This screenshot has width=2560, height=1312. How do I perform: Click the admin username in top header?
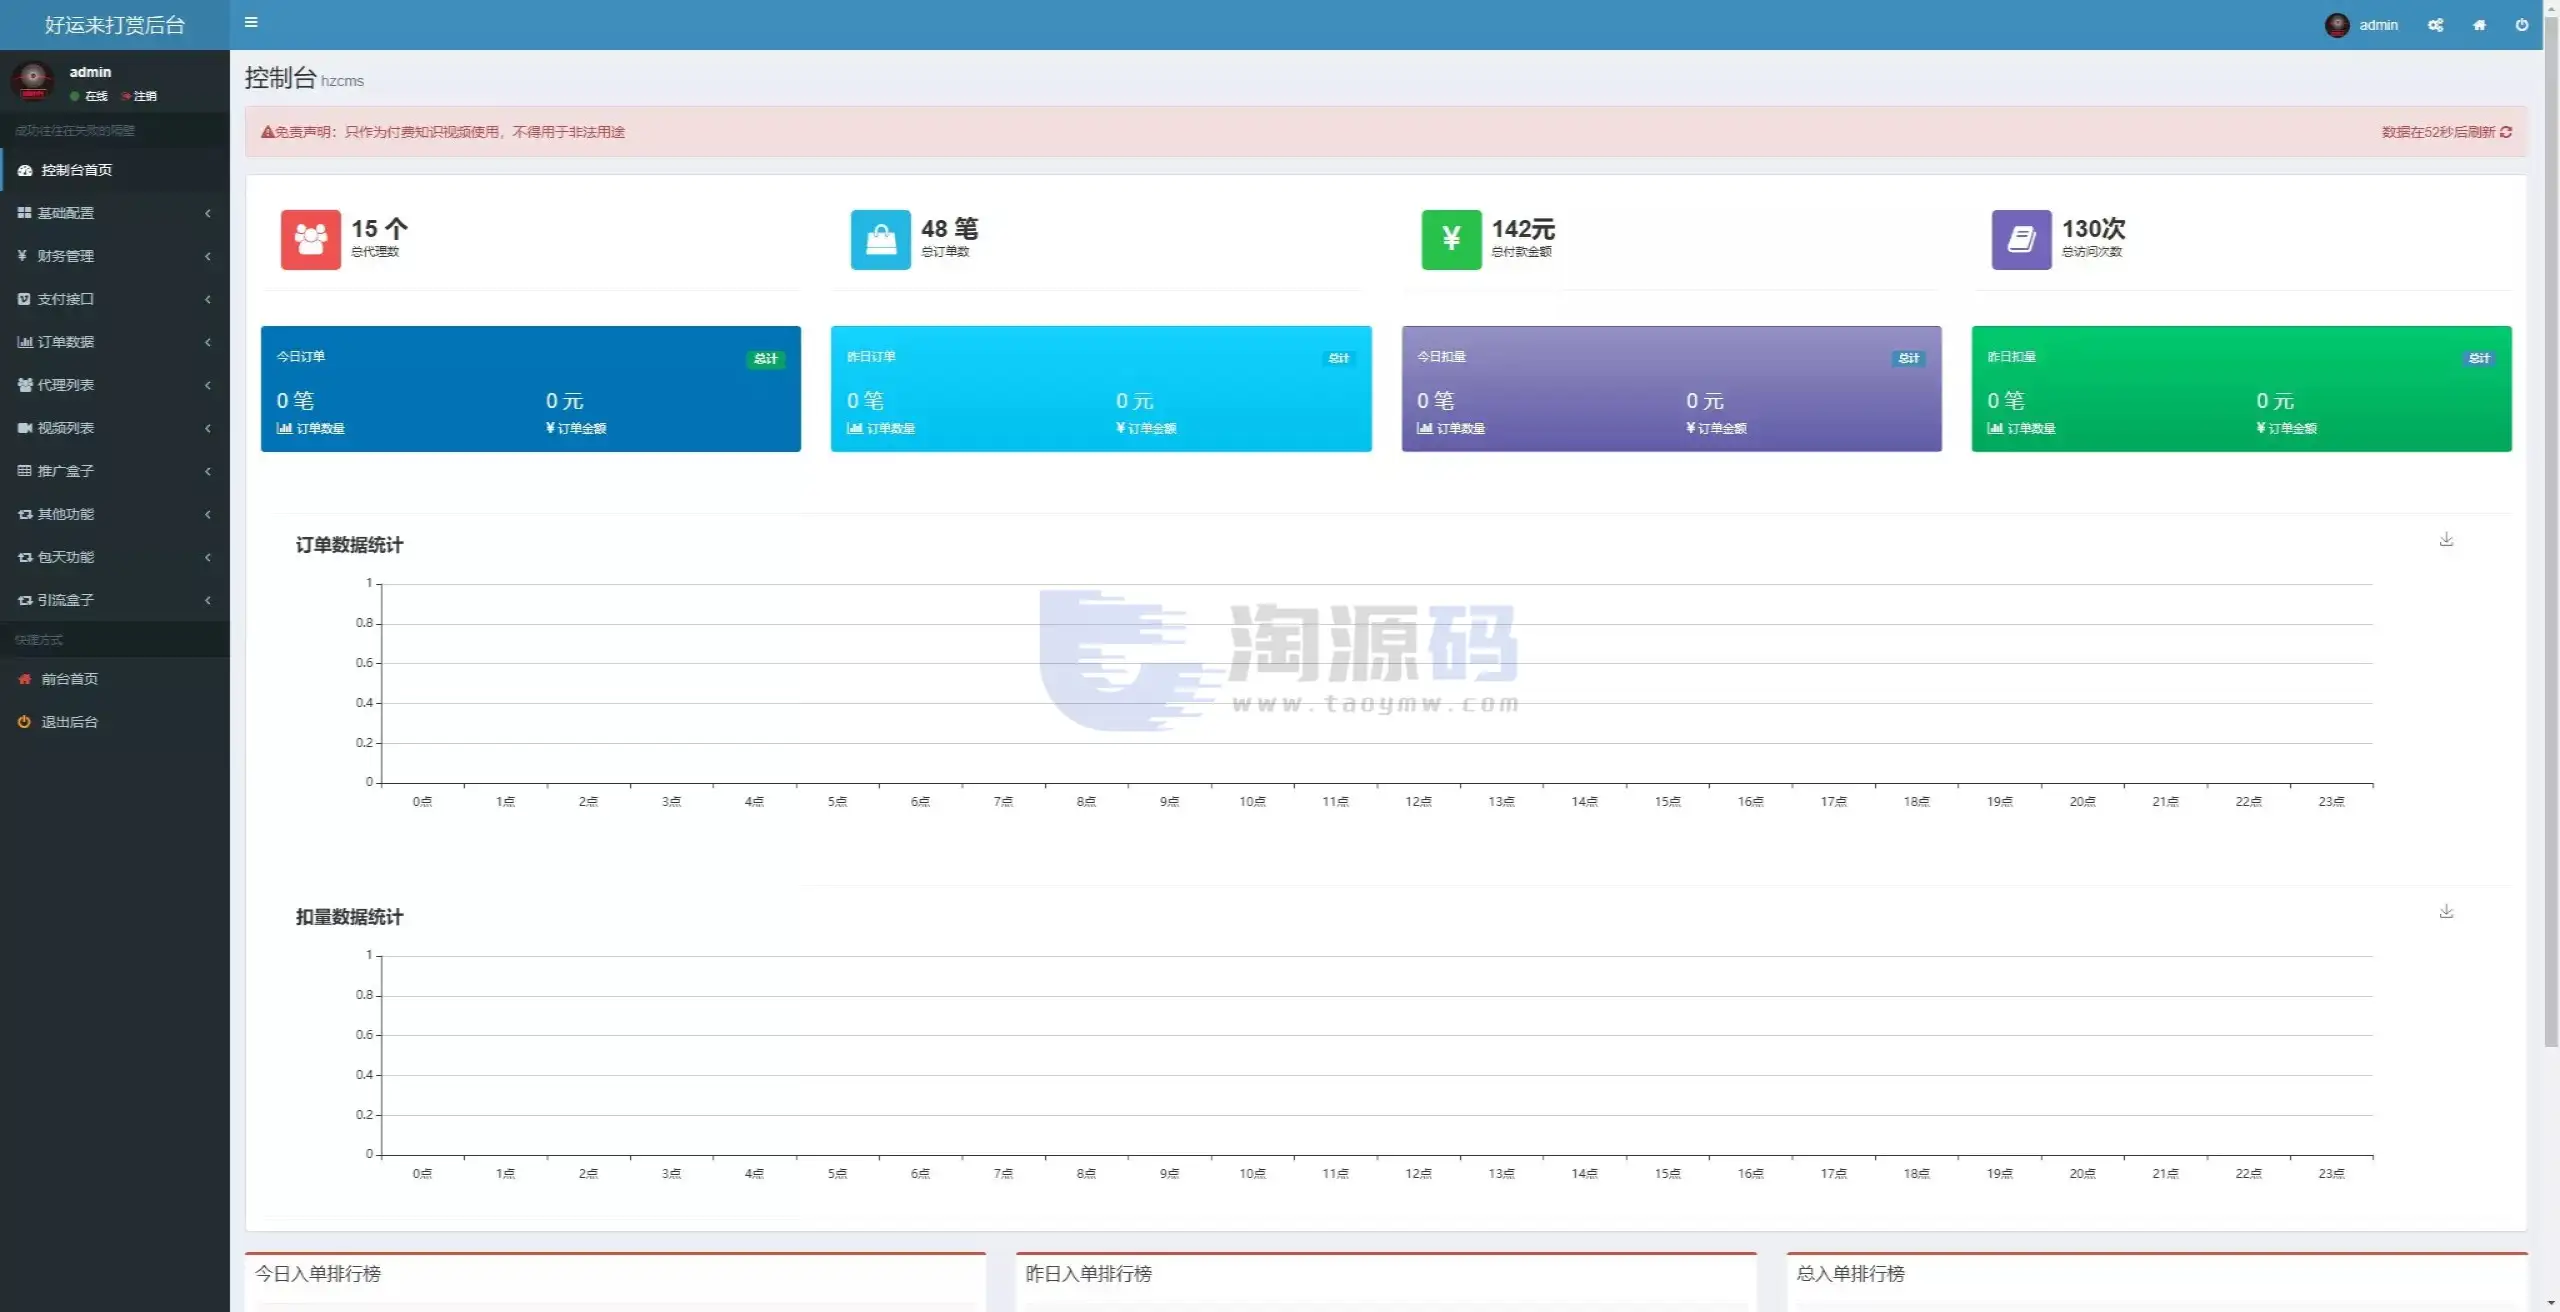[x=2378, y=25]
